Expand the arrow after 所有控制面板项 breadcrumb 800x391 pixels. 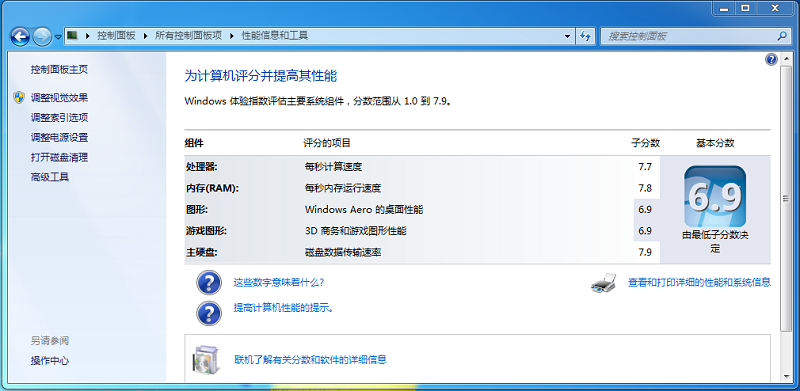[231, 36]
